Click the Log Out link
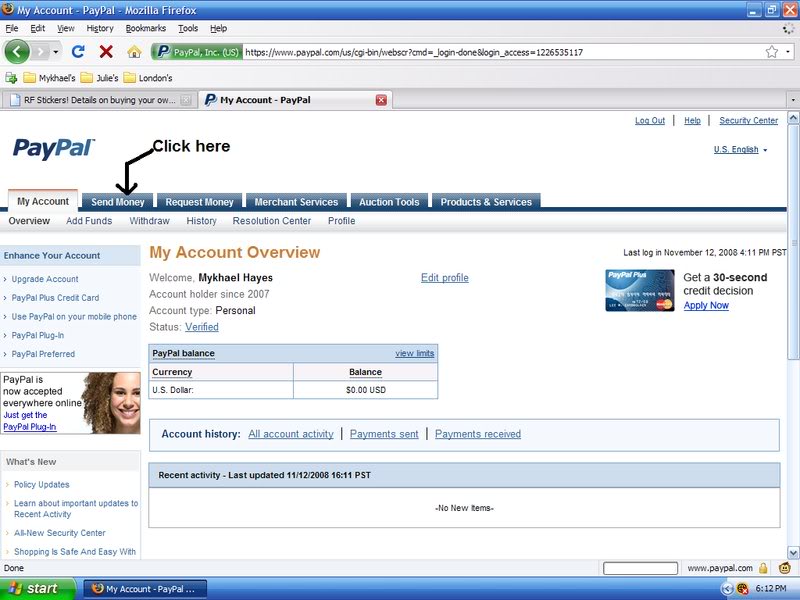The width and height of the screenshot is (800, 600). (649, 121)
